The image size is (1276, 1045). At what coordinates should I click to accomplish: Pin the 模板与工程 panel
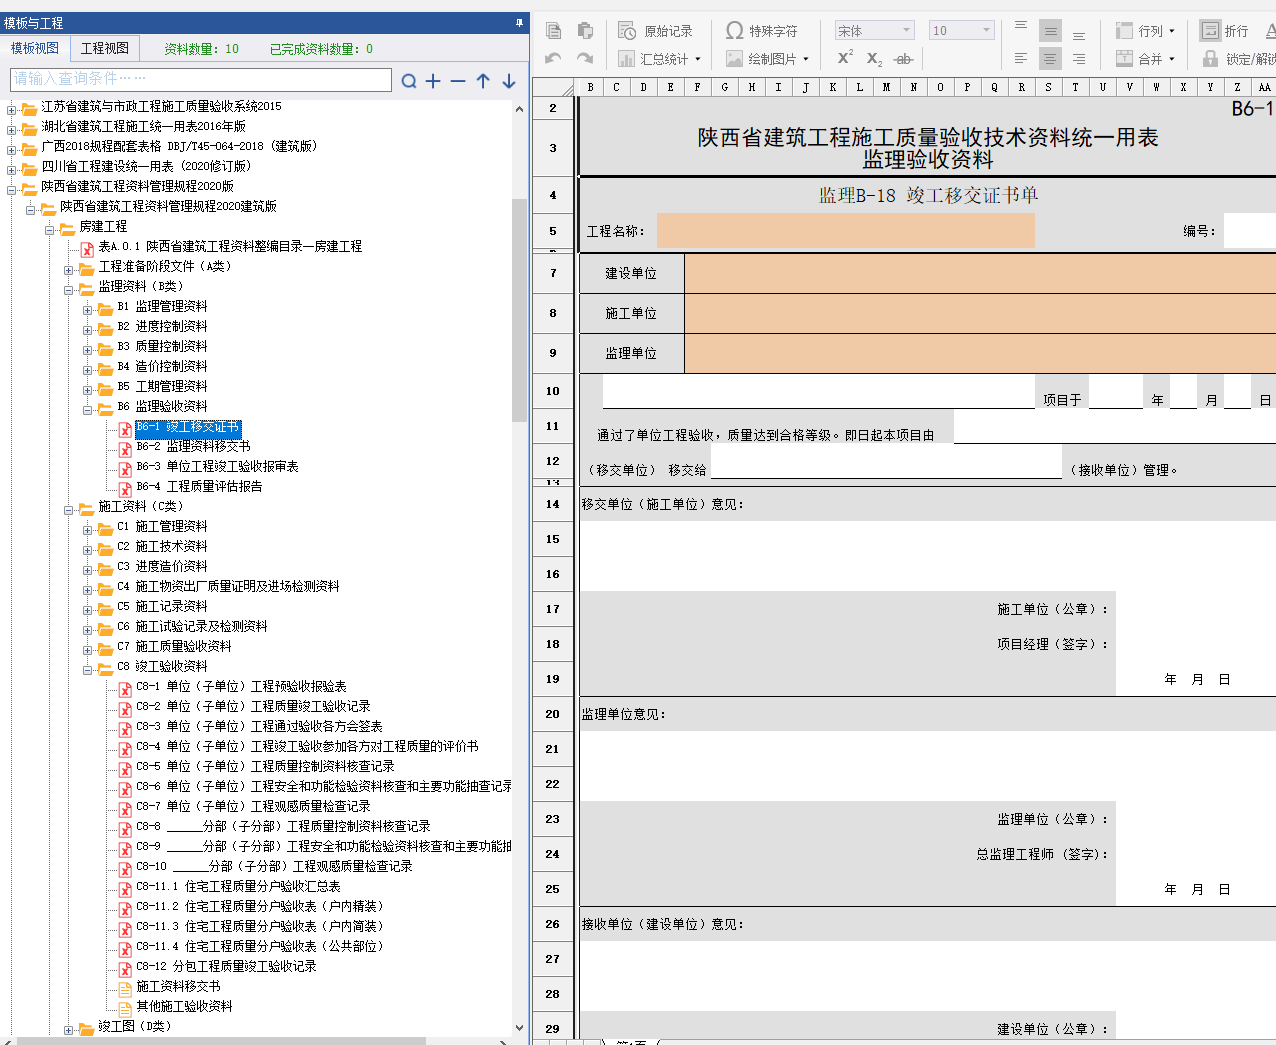click(519, 22)
